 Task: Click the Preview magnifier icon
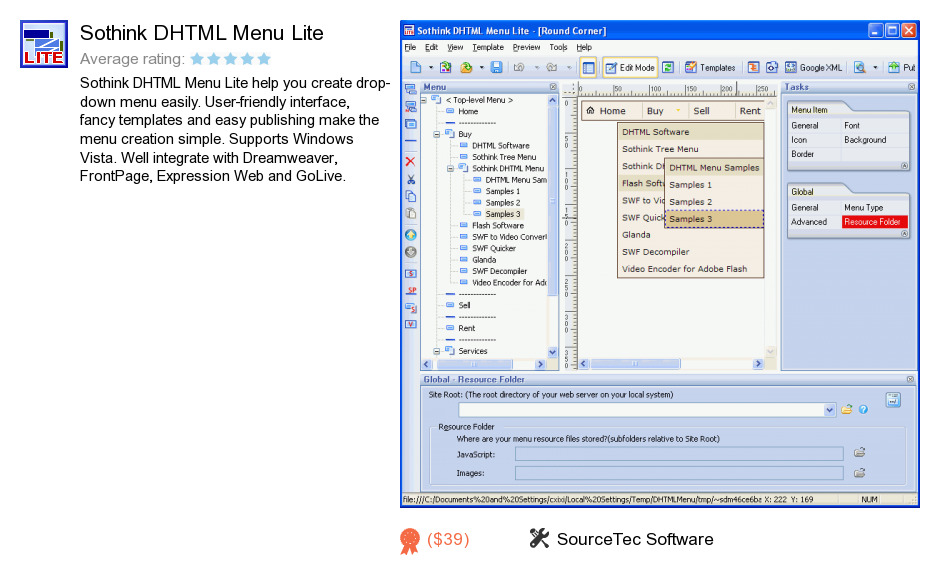(x=860, y=68)
